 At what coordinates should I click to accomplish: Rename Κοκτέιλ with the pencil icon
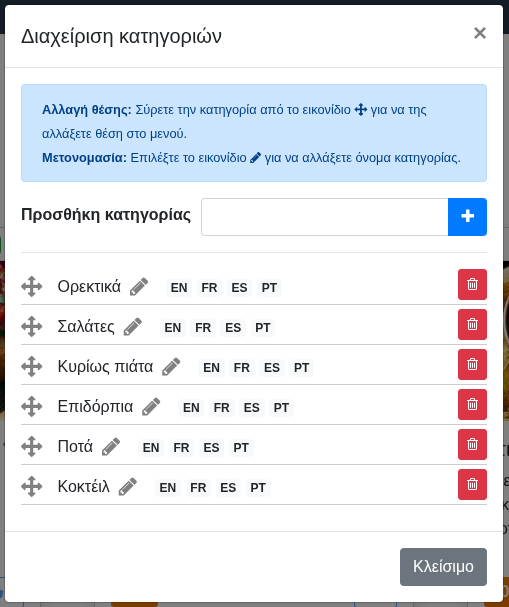pos(127,486)
